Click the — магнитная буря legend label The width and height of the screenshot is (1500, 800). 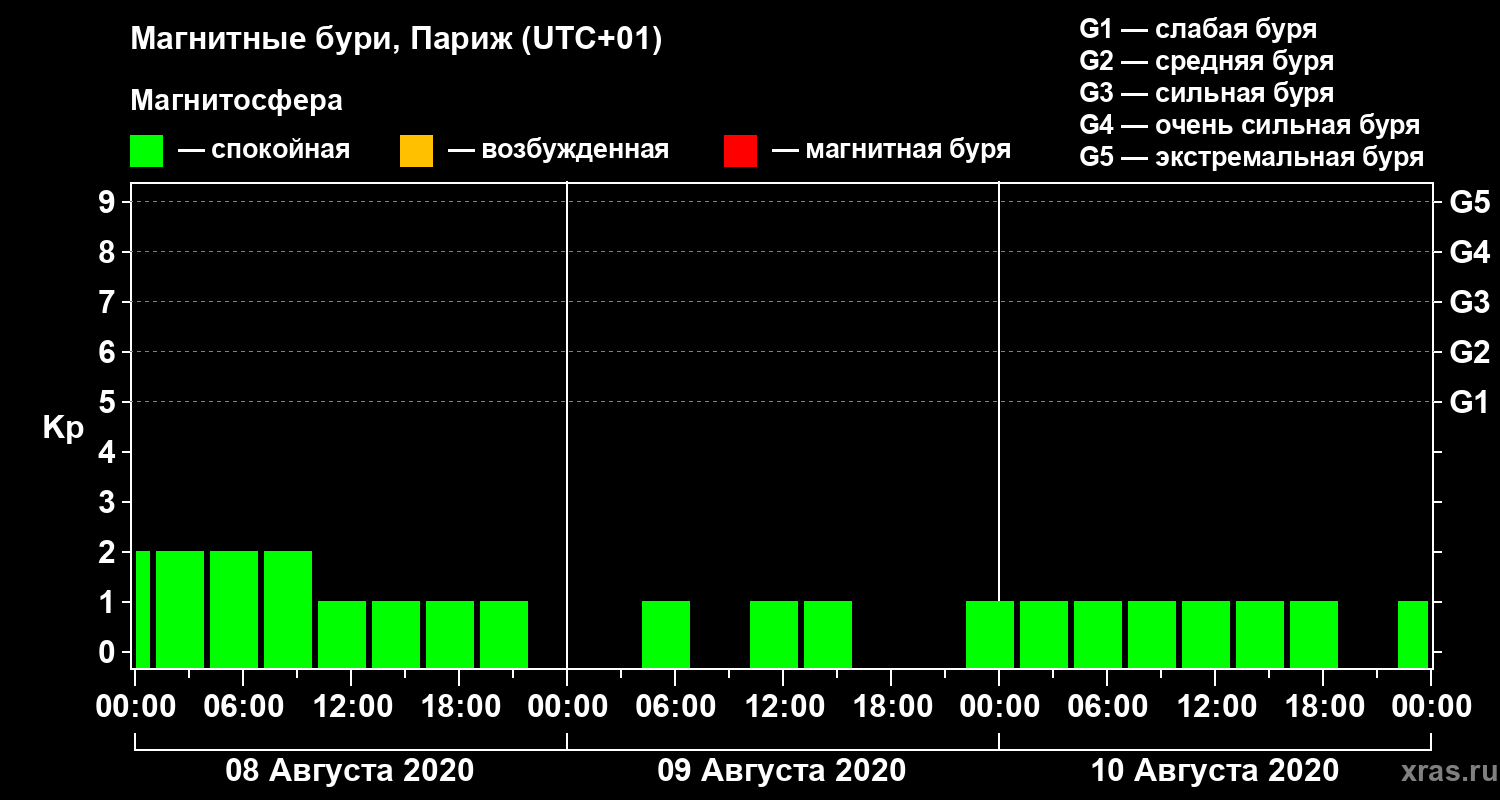point(891,151)
